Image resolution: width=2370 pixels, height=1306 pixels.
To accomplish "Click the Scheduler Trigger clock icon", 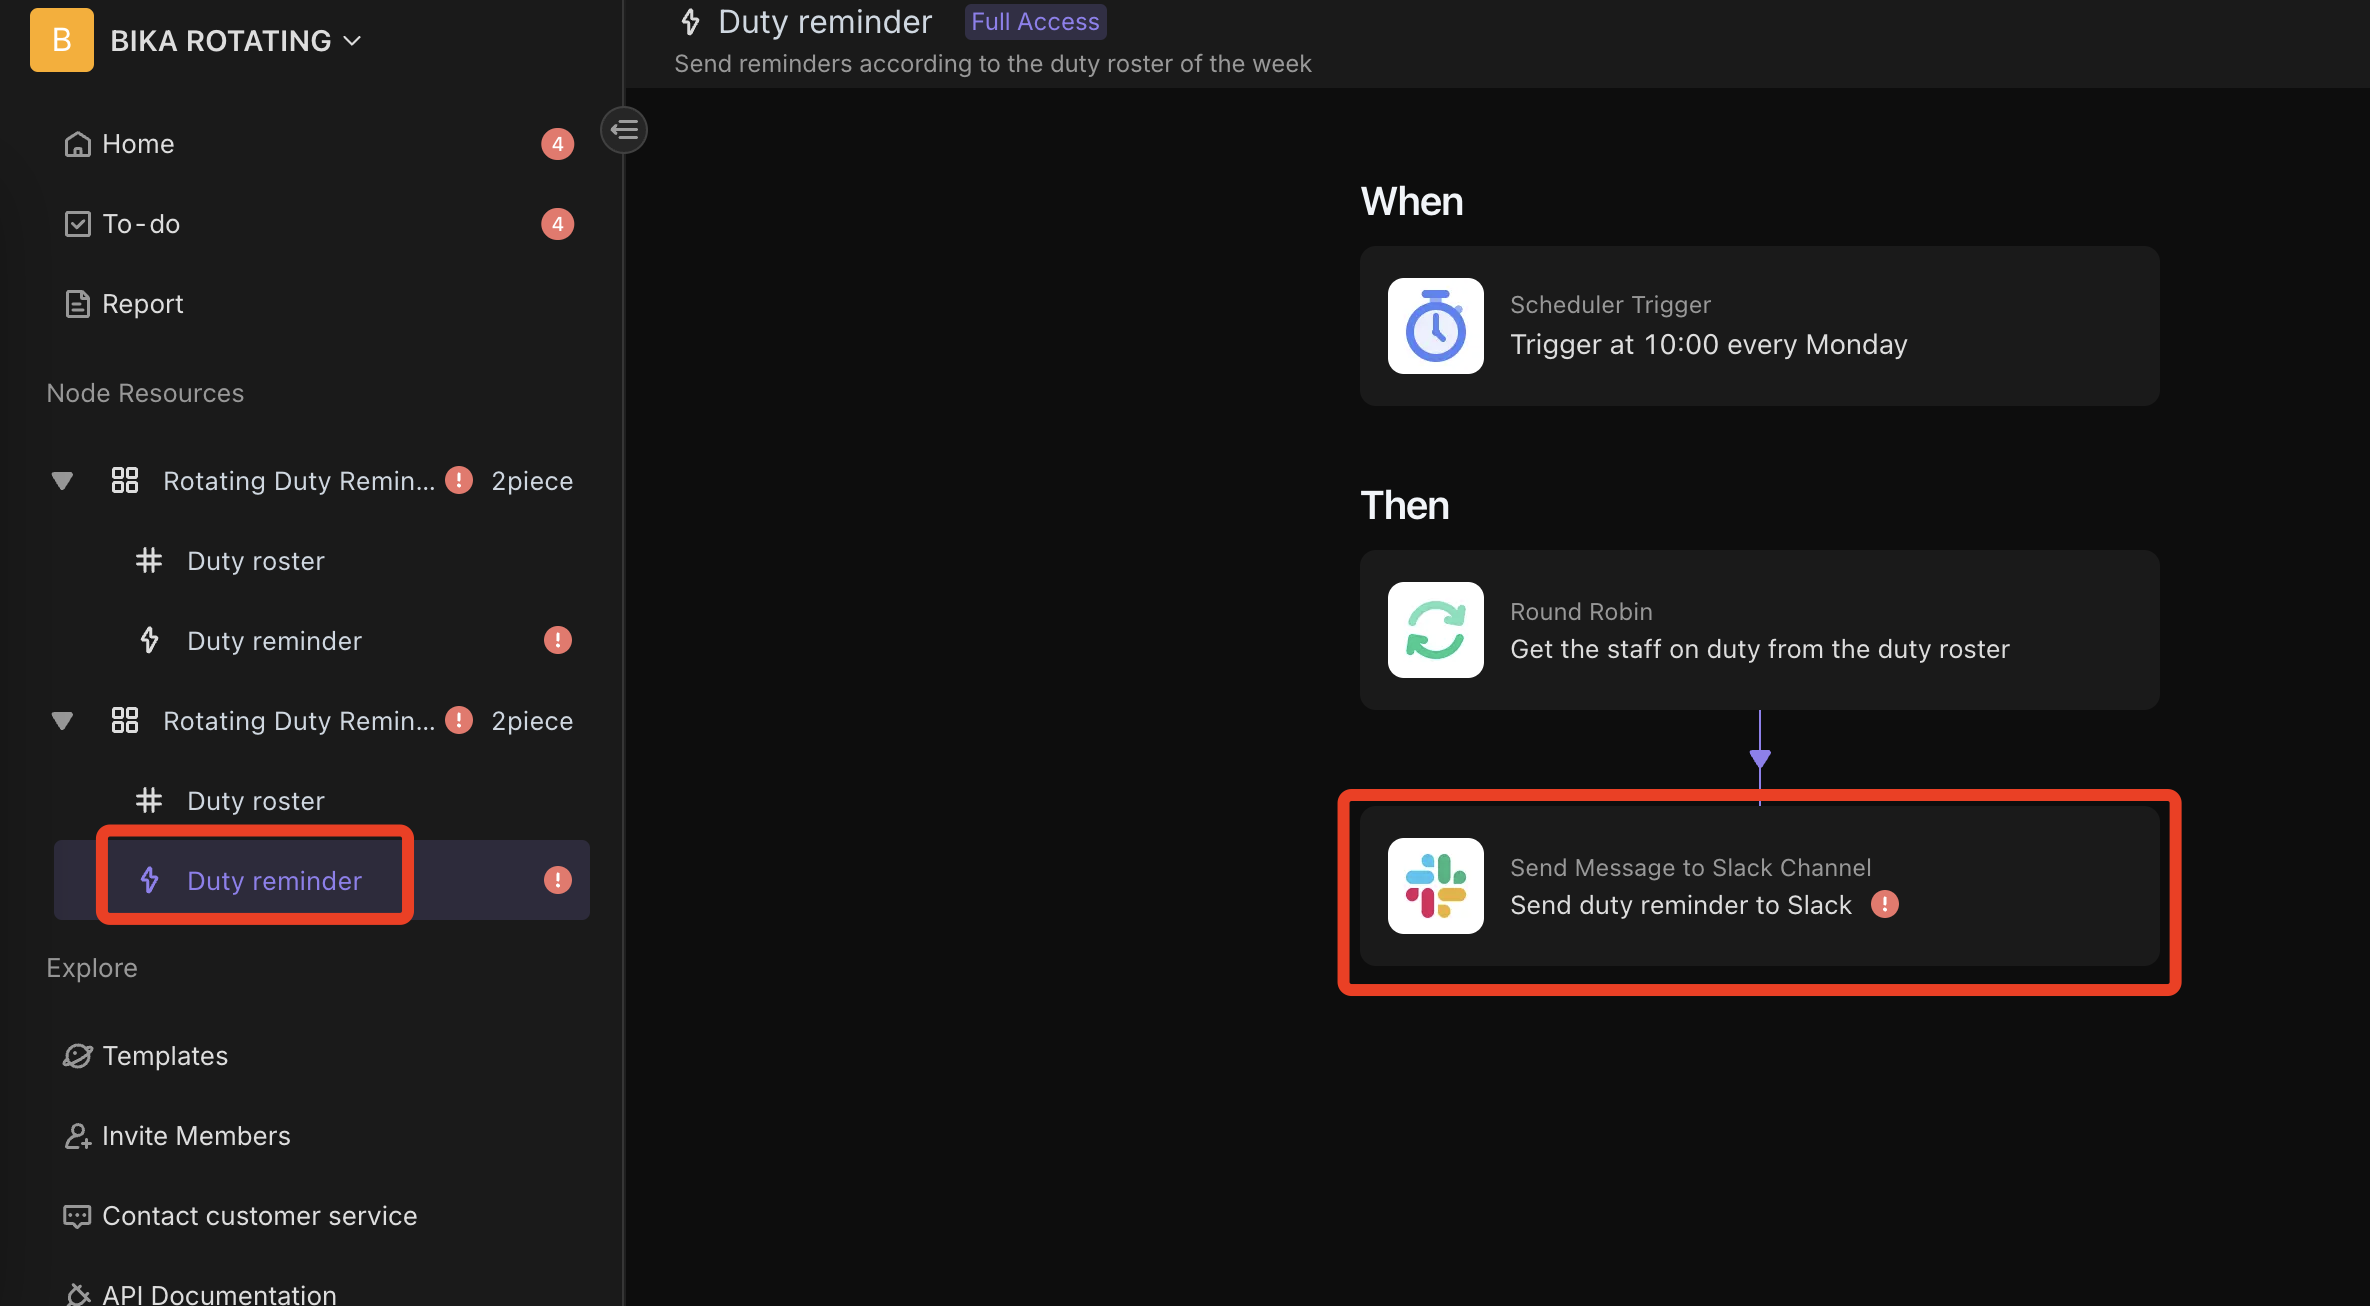I will (1436, 325).
